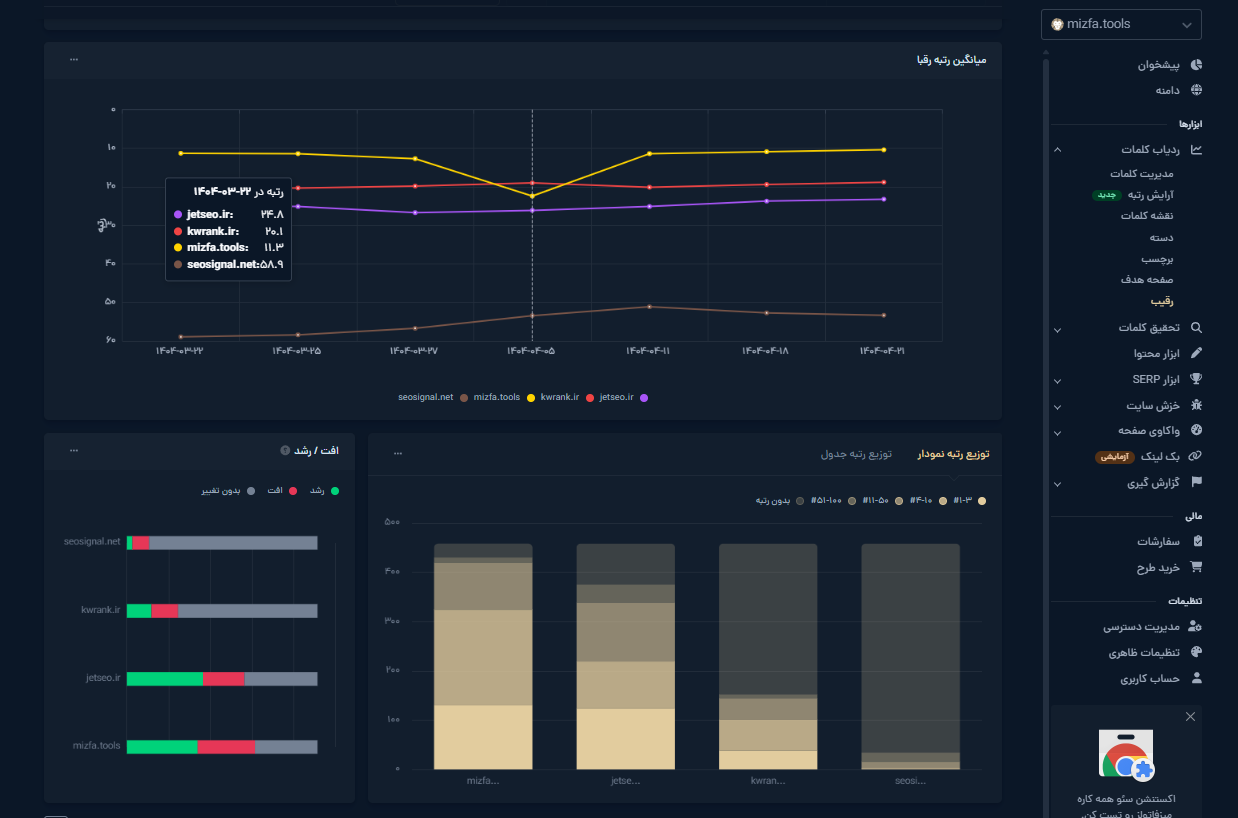Click the bug icon for خزش سایت
Image resolution: width=1238 pixels, height=818 pixels.
1196,406
